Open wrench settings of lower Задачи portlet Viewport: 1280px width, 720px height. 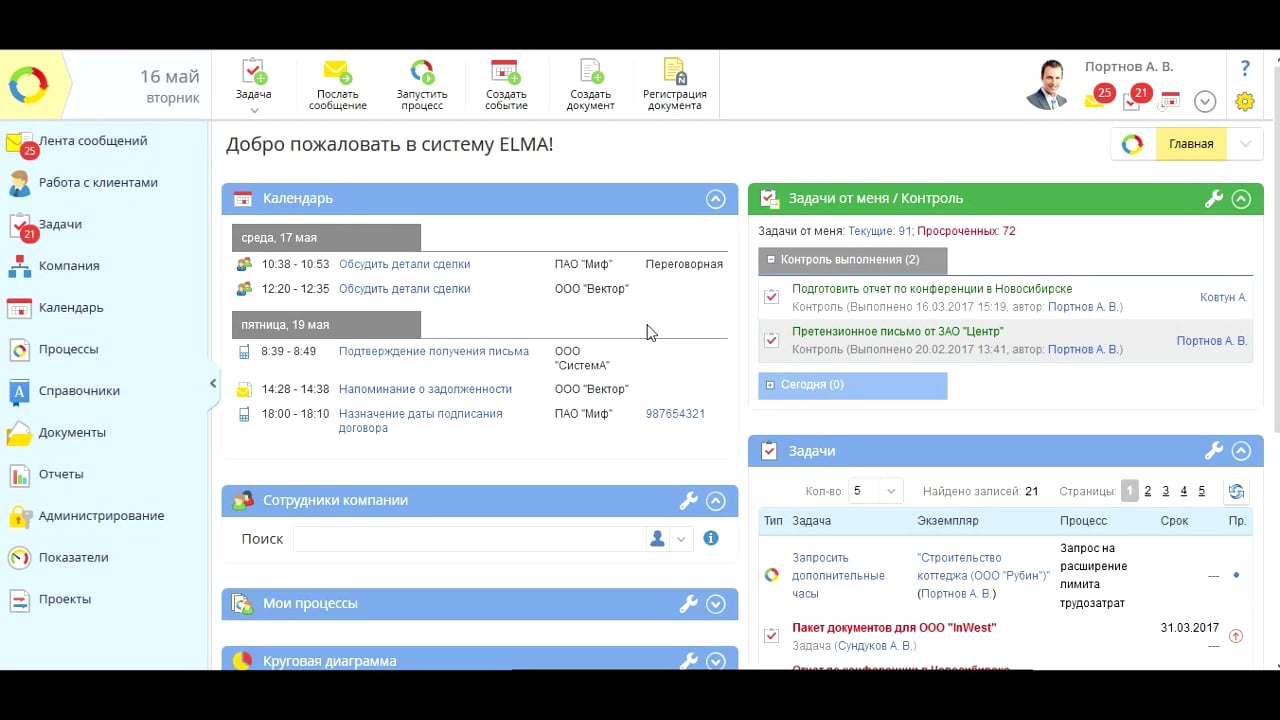pyautogui.click(x=1213, y=451)
